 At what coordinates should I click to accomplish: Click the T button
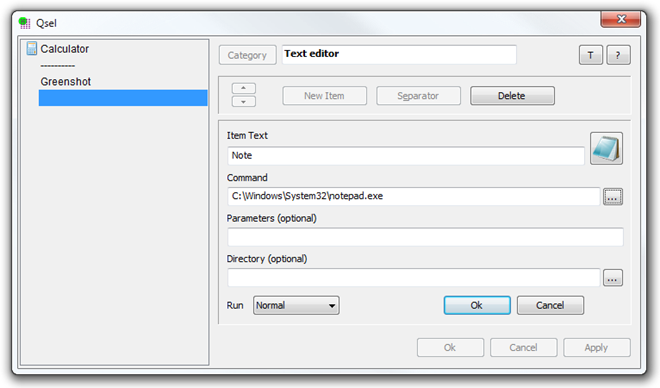coord(591,55)
